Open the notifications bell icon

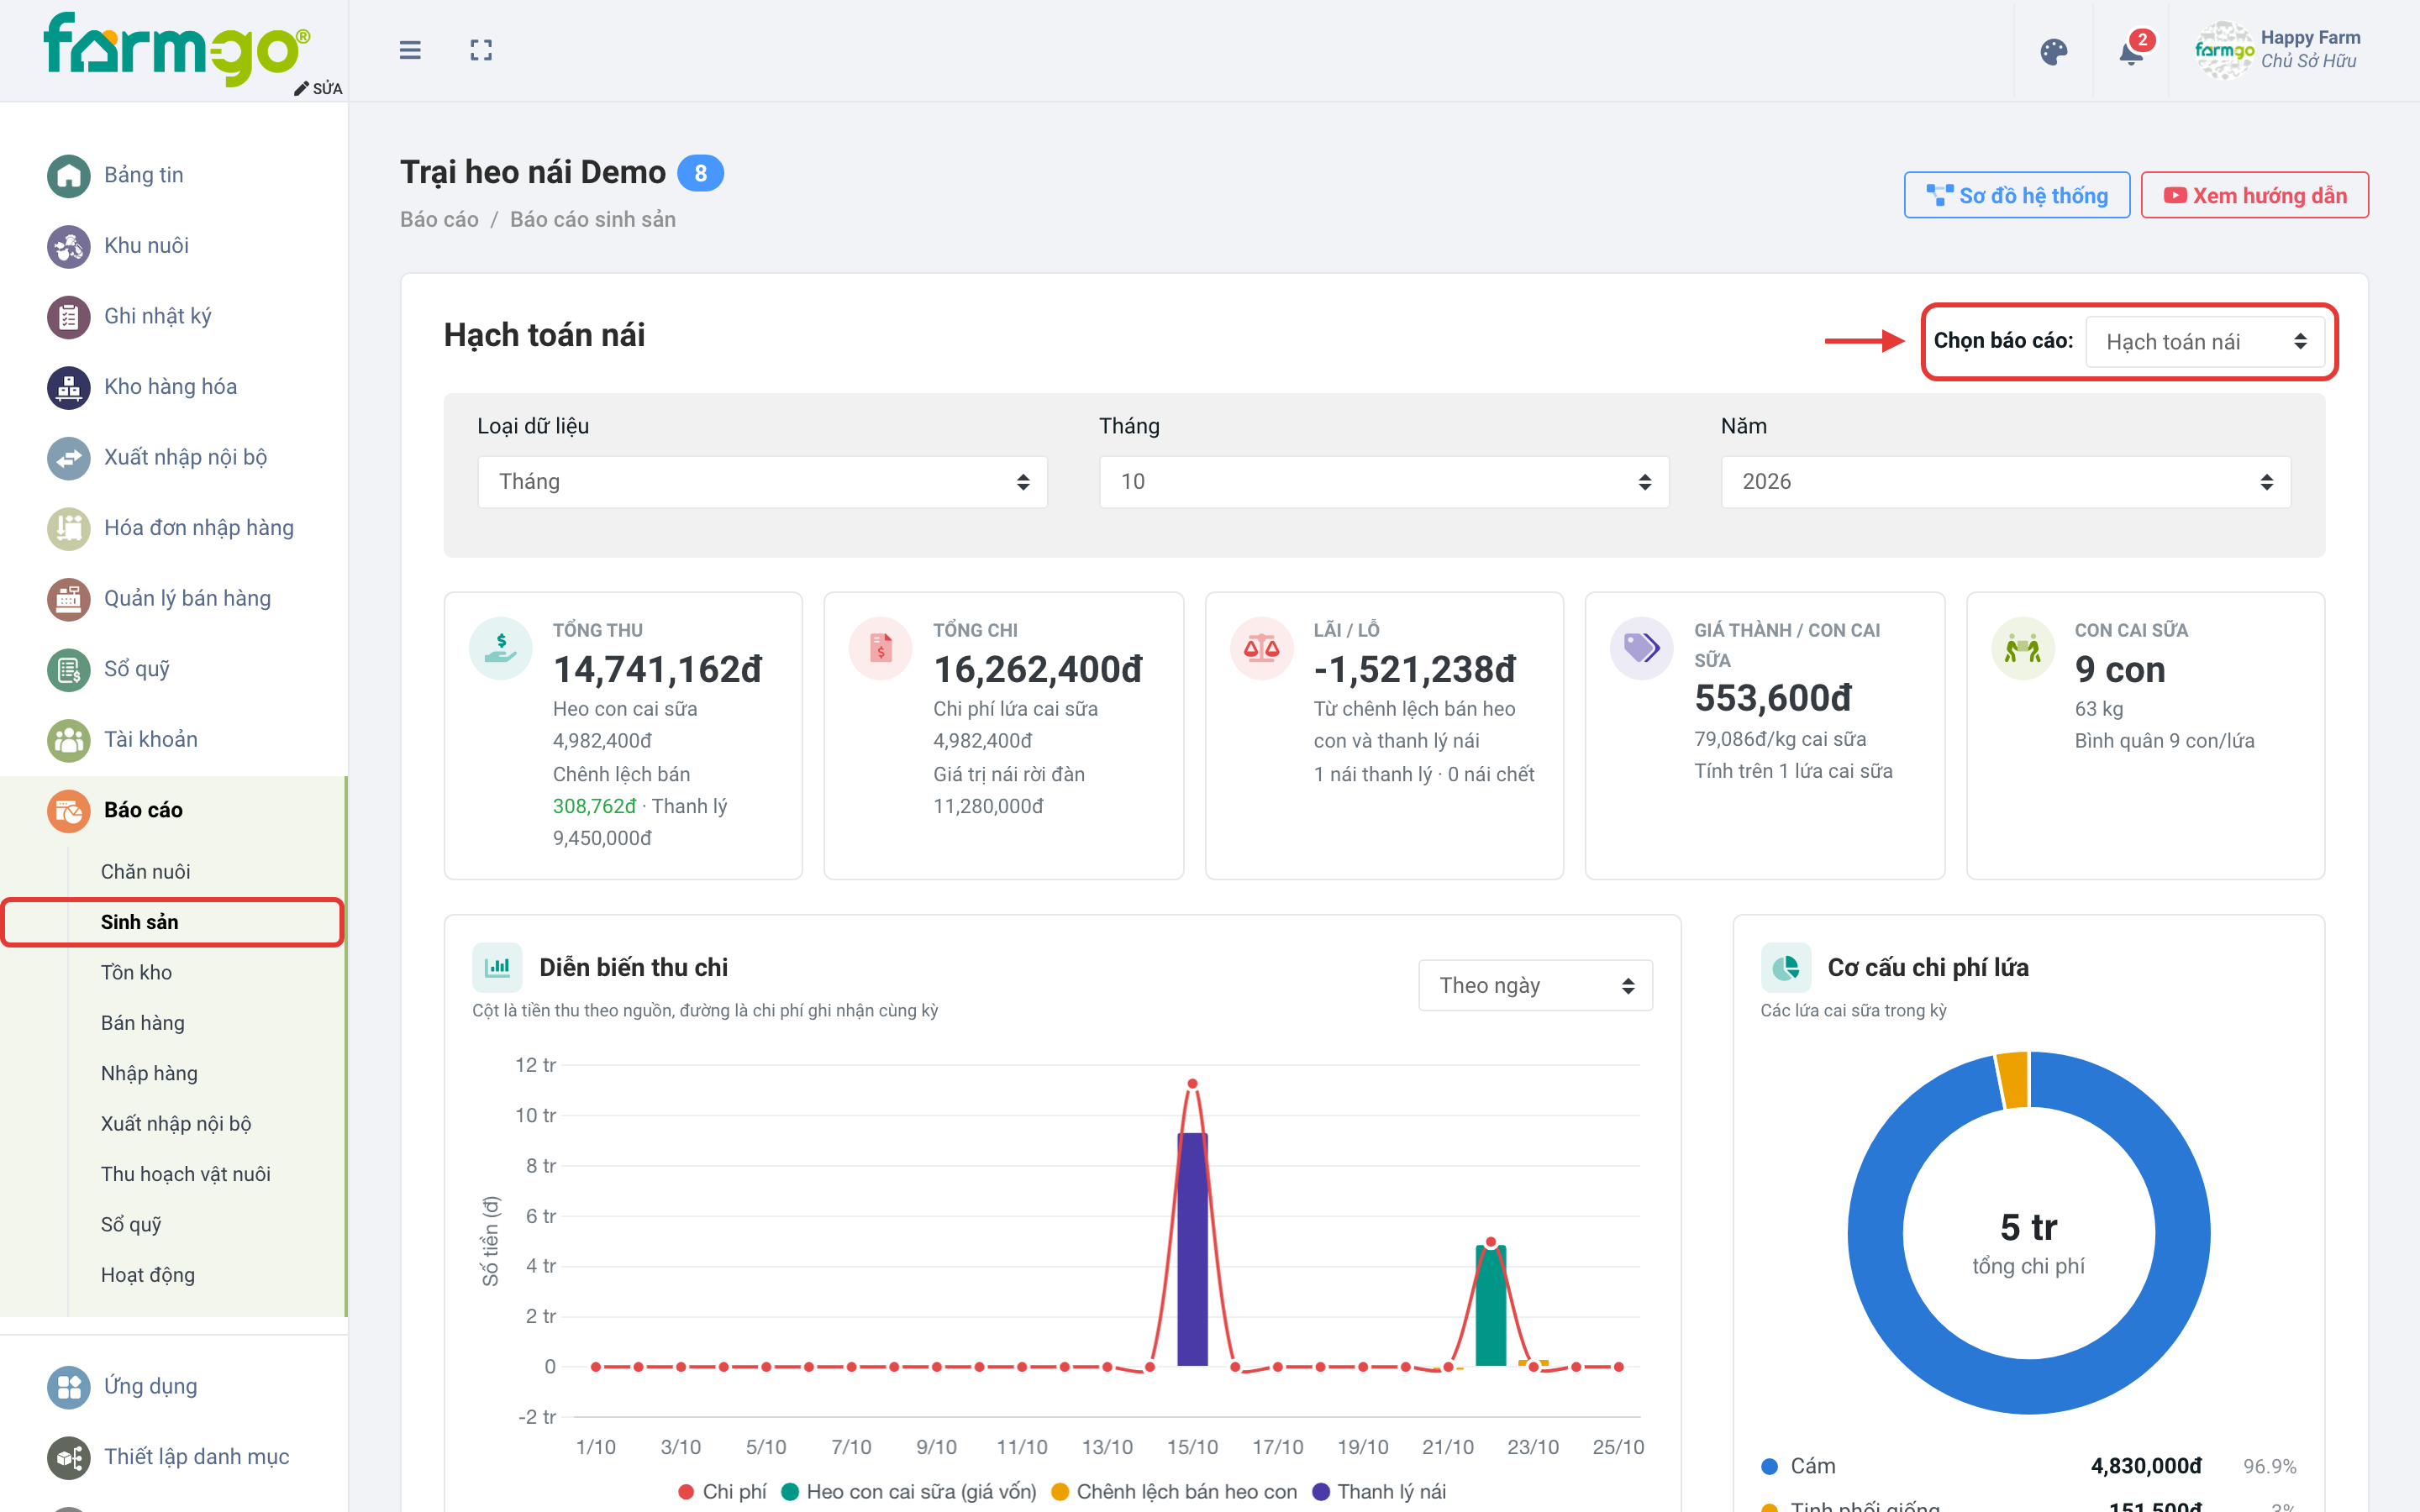[2131, 51]
